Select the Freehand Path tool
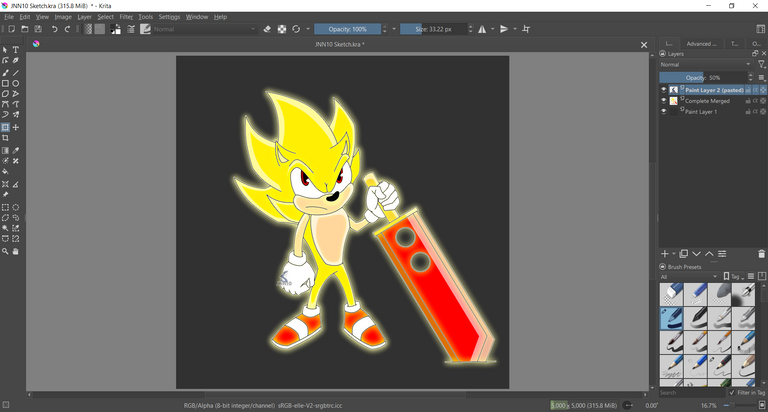Viewport: 768px width, 412px height. (x=16, y=104)
